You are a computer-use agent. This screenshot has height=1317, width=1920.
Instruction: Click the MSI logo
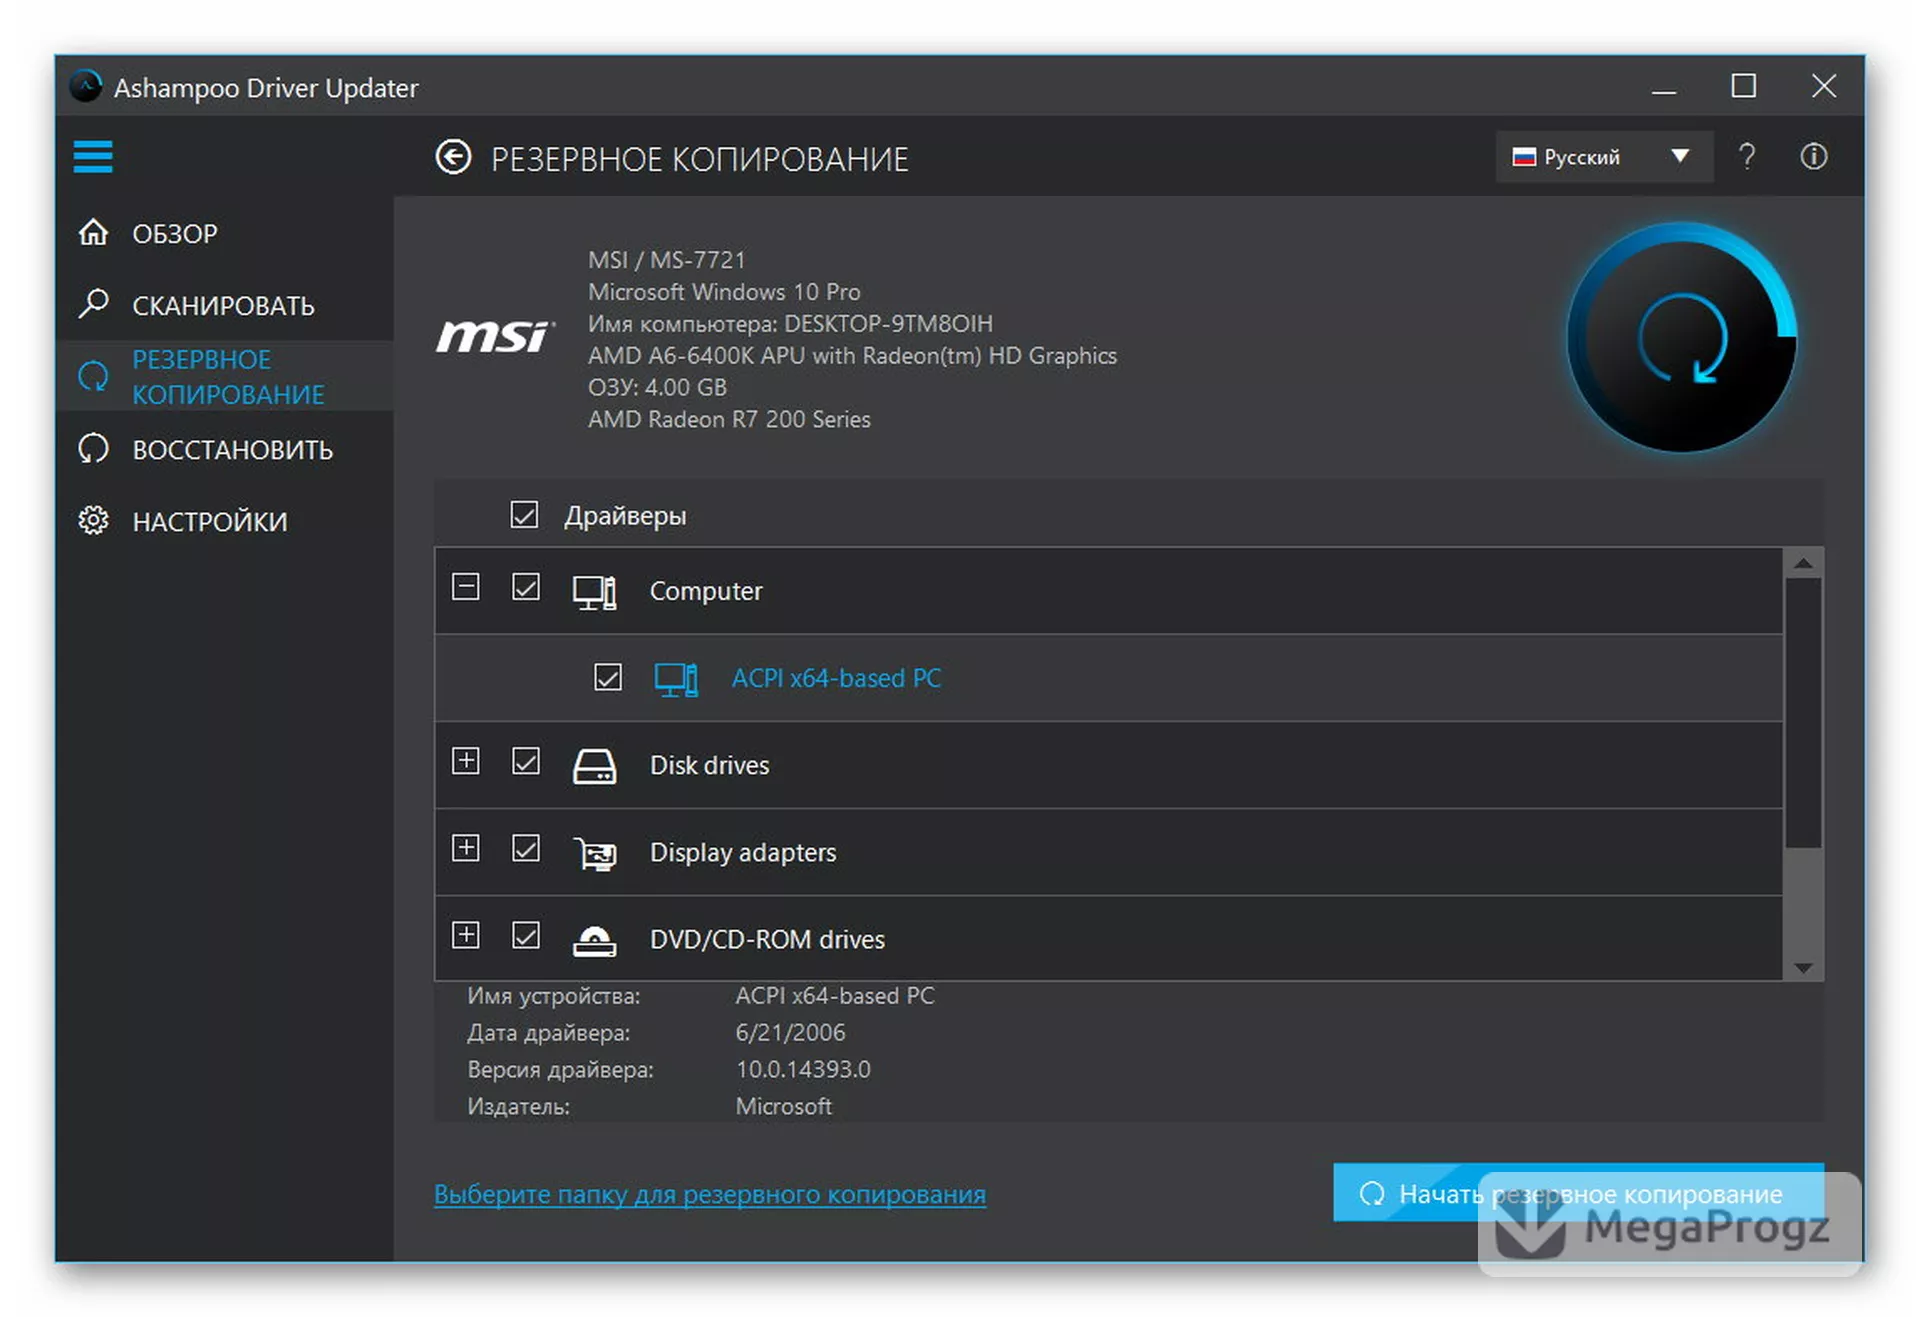pos(495,337)
